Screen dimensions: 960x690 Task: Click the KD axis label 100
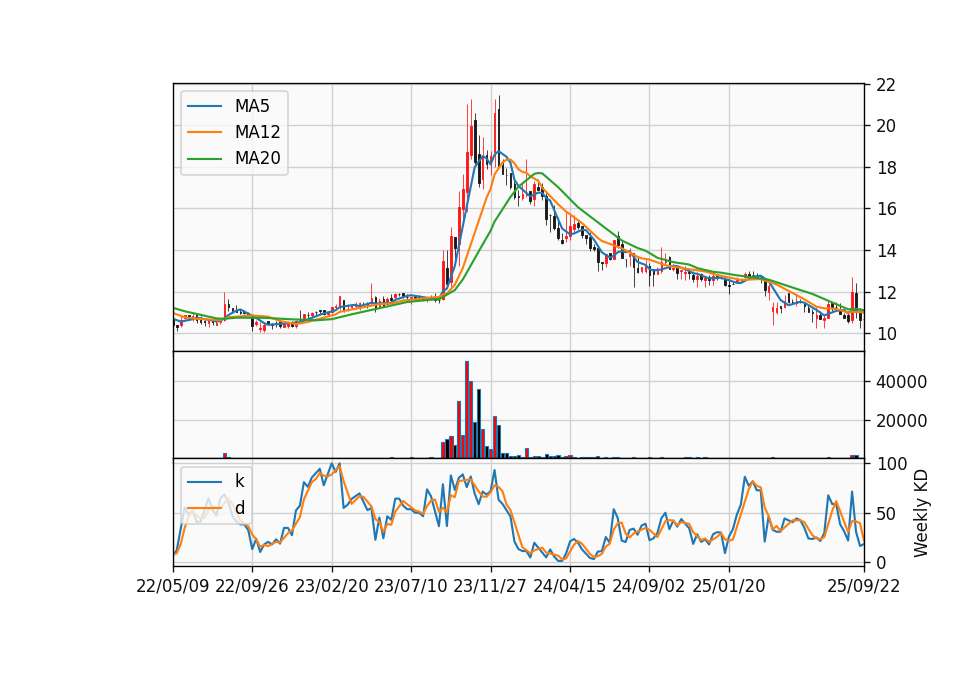pyautogui.click(x=891, y=464)
